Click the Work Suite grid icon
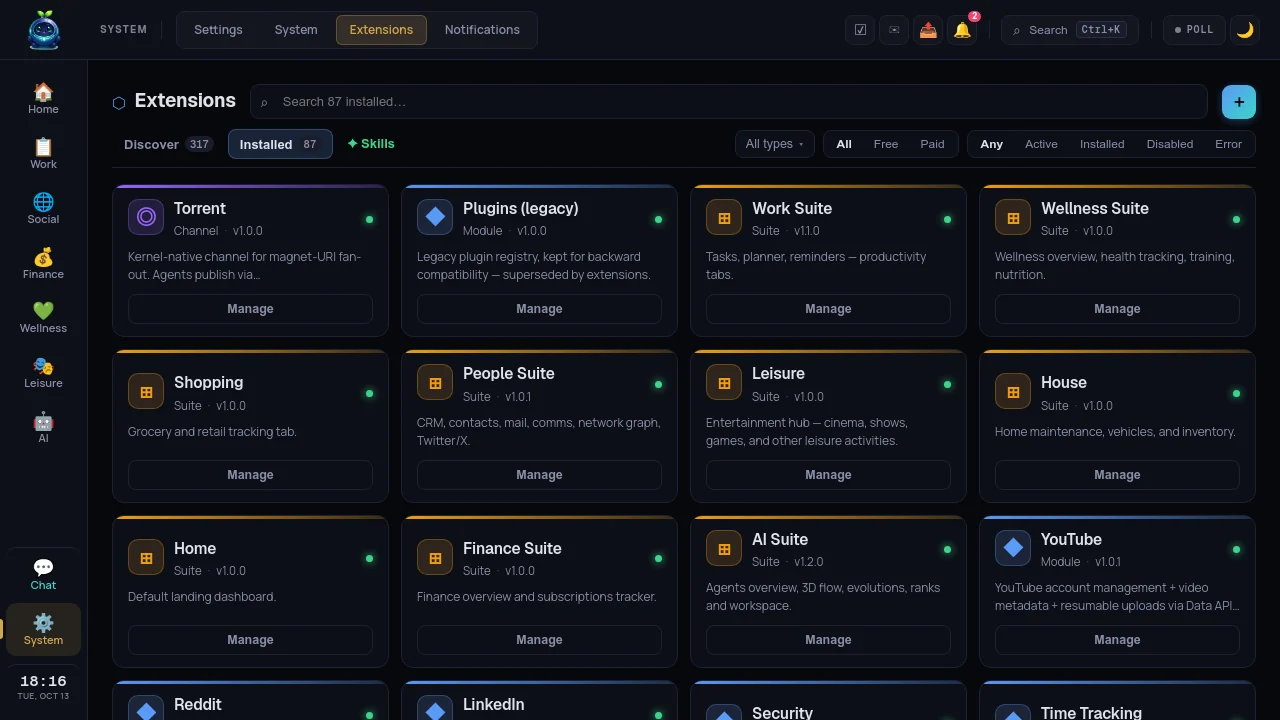 tap(724, 217)
